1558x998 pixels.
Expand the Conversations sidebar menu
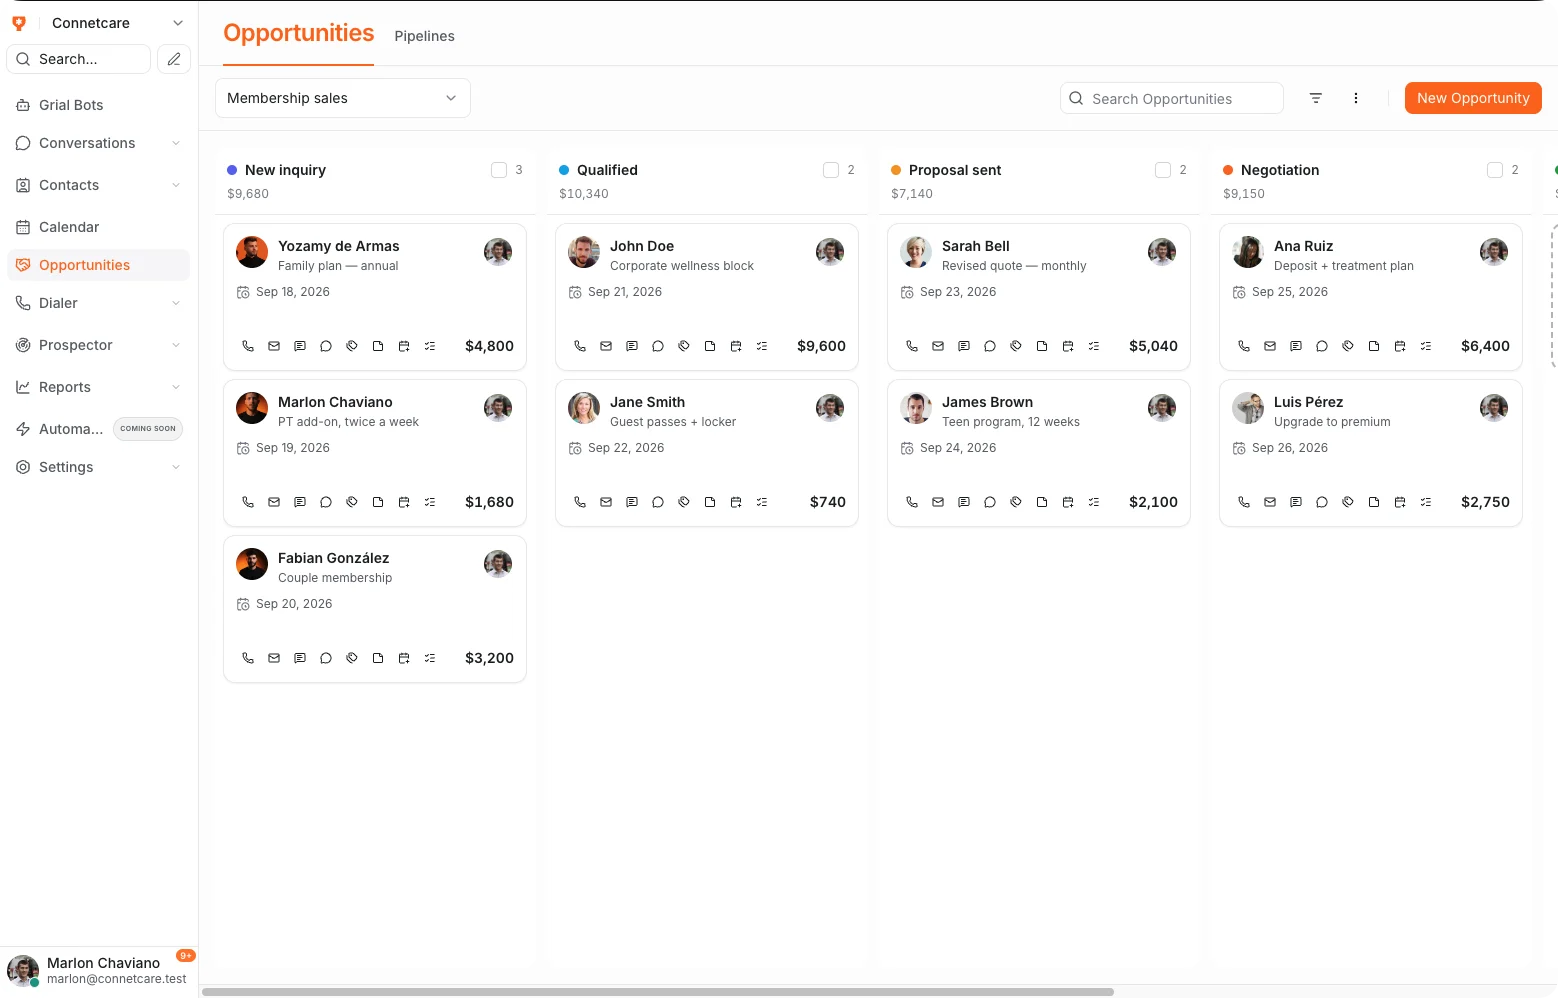coord(176,143)
